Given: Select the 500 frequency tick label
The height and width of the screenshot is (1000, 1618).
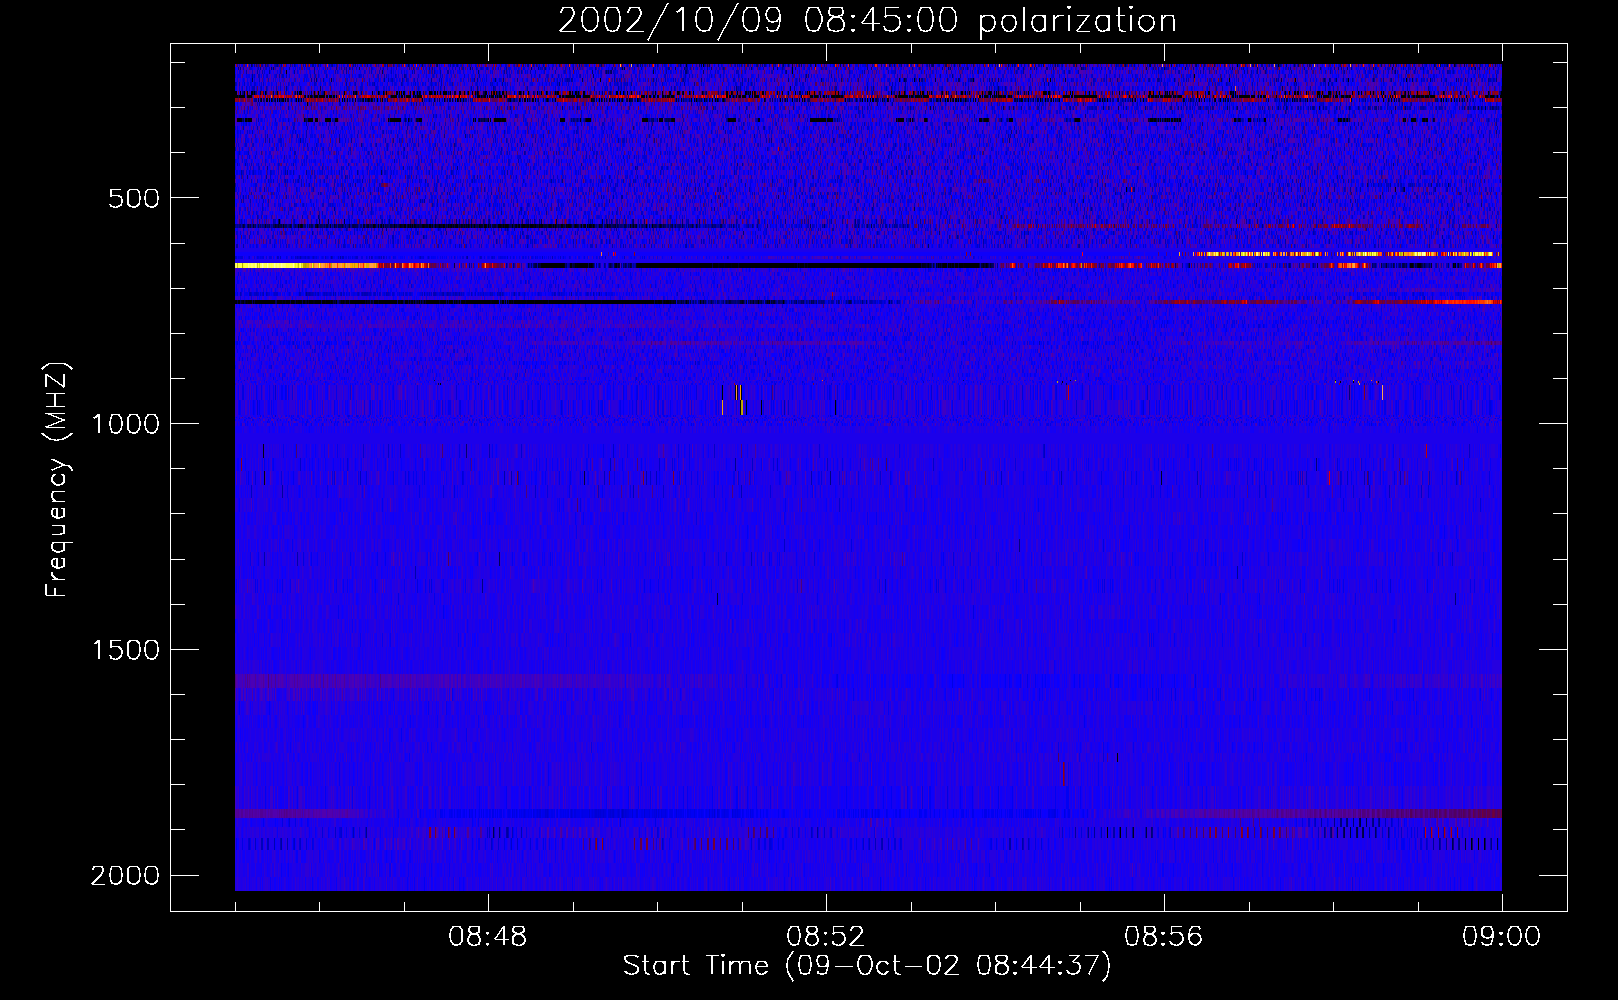Looking at the screenshot, I should click(x=133, y=198).
